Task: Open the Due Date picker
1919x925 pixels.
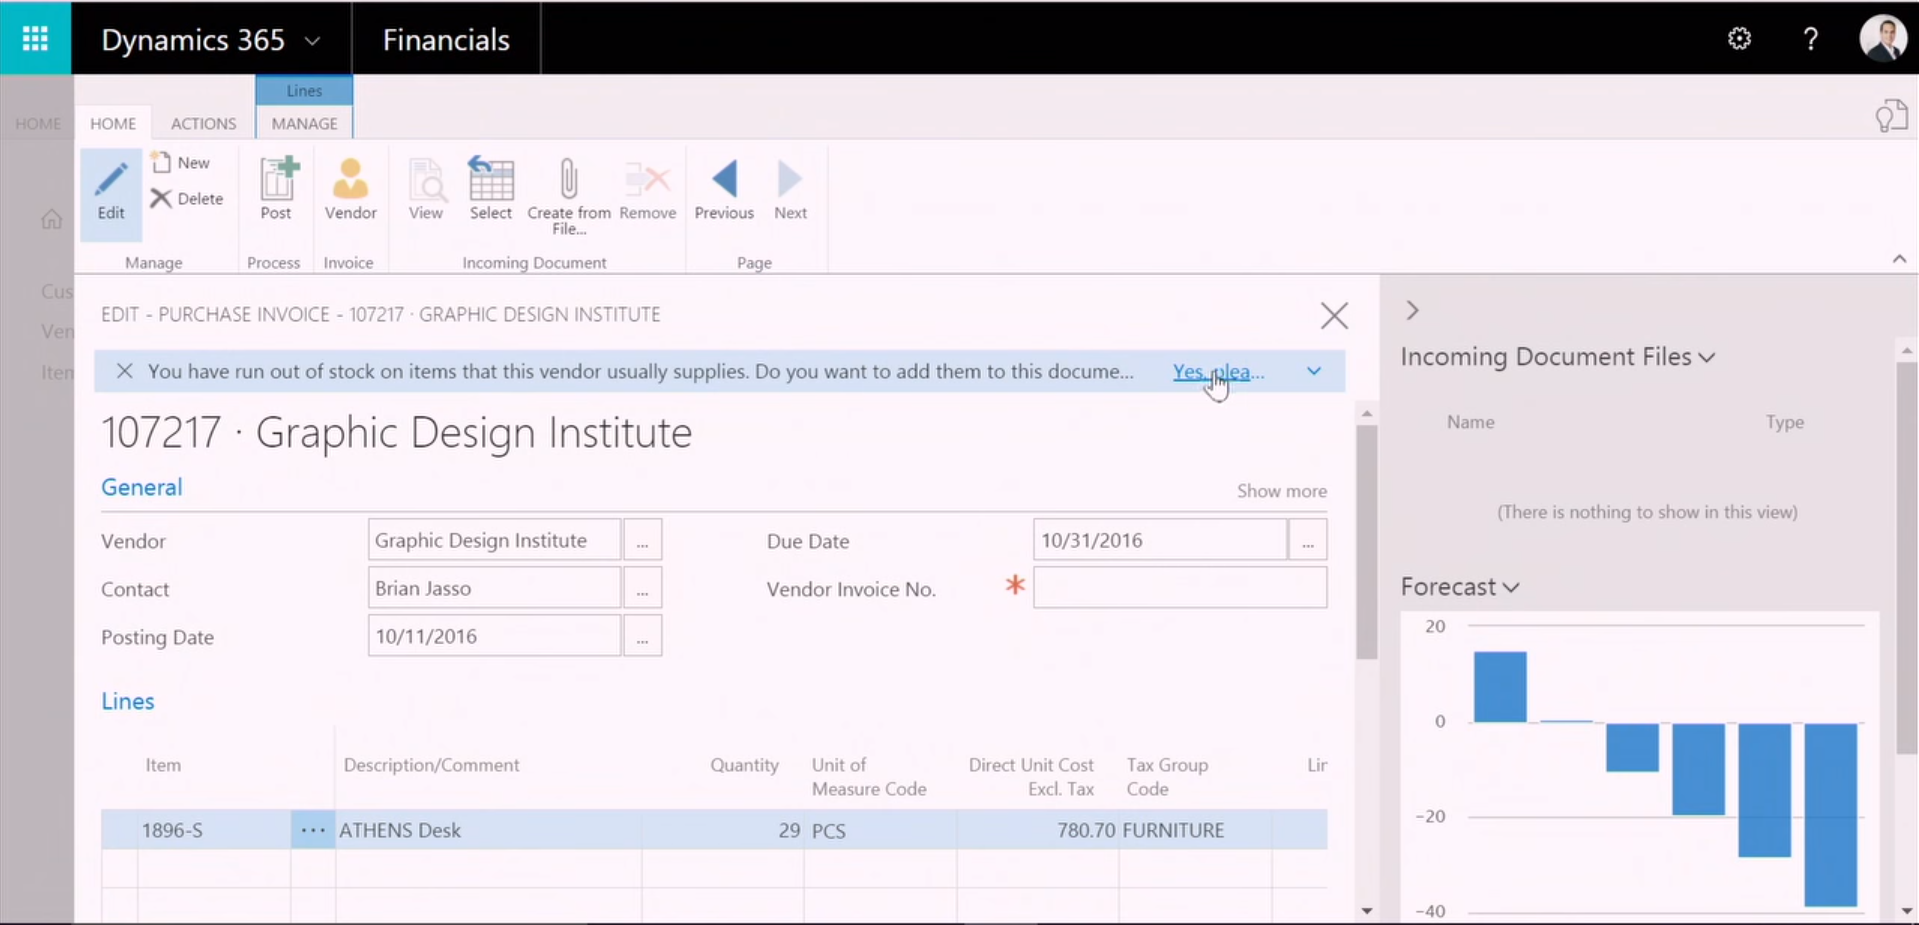Action: (x=1308, y=541)
